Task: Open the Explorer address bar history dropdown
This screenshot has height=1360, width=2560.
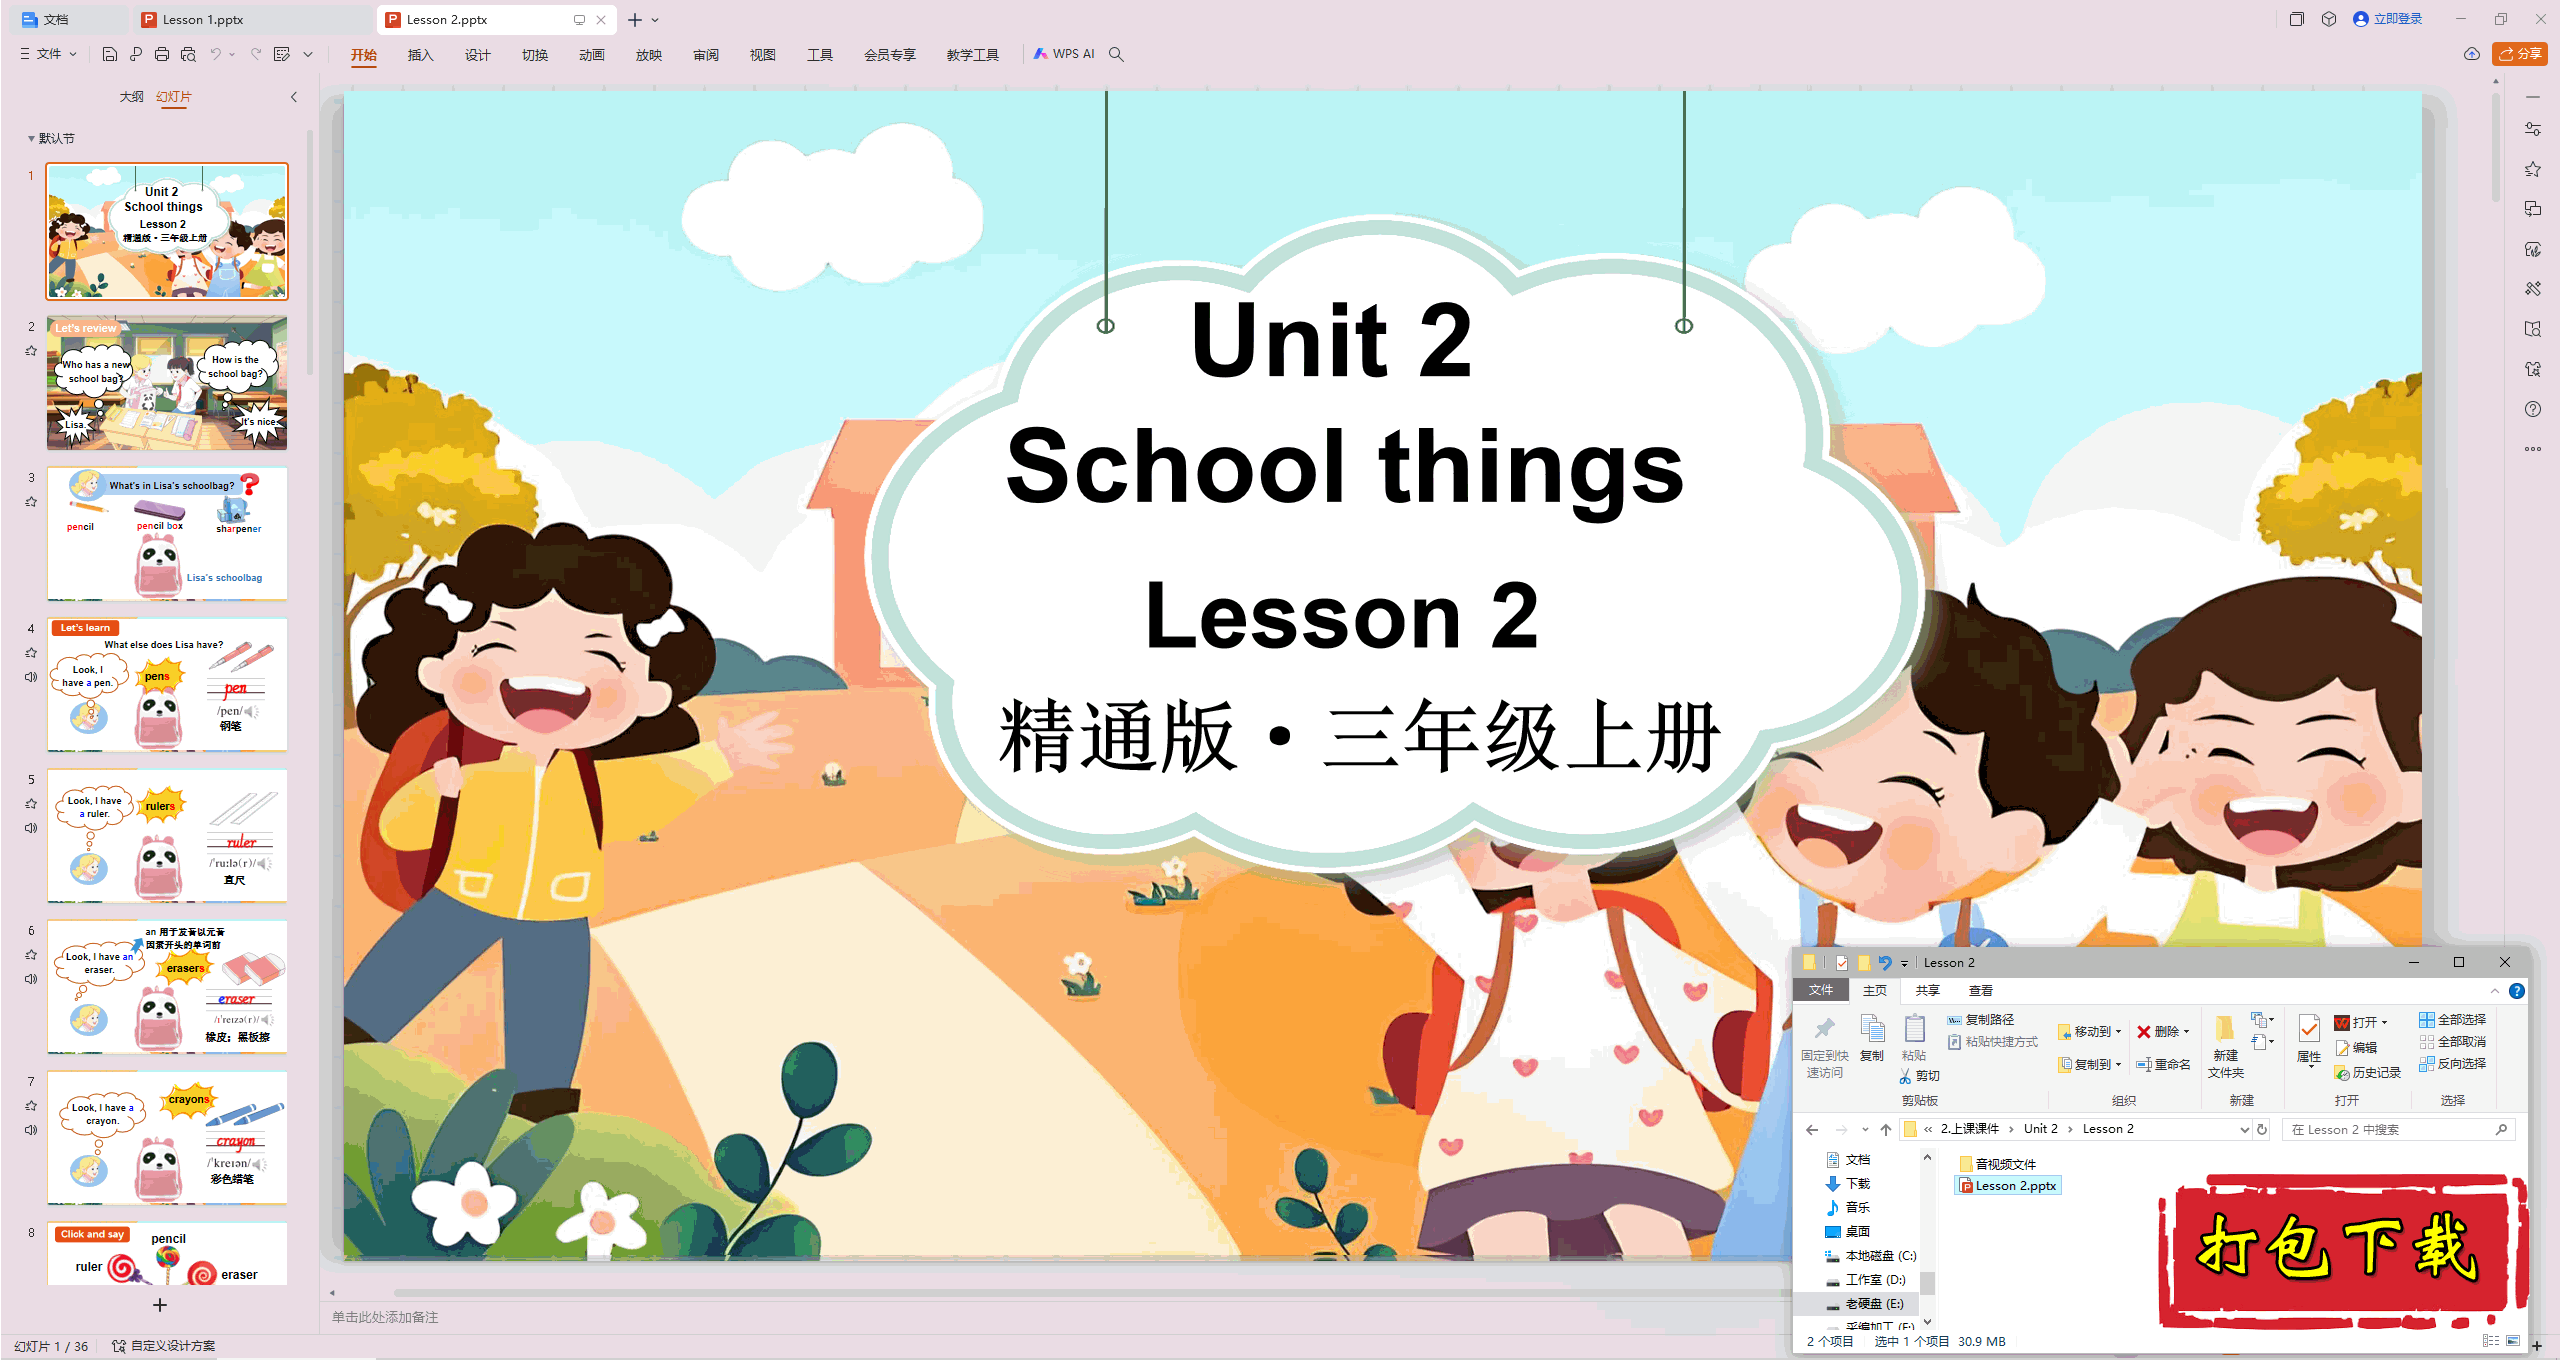Action: coord(2244,1129)
